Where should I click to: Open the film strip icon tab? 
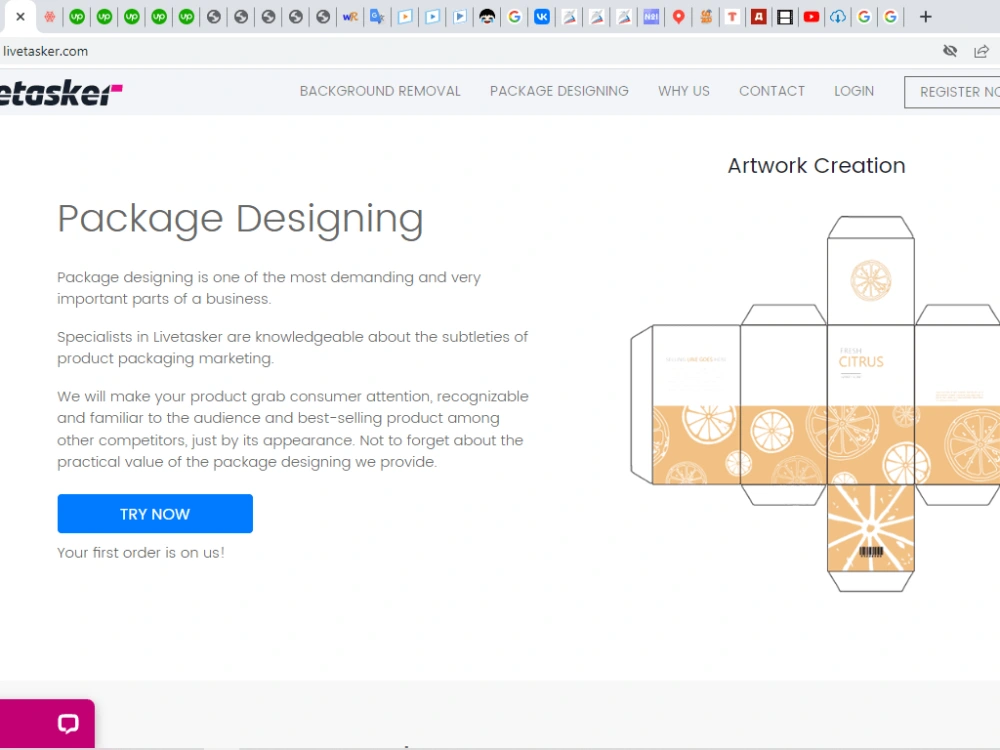tap(785, 17)
